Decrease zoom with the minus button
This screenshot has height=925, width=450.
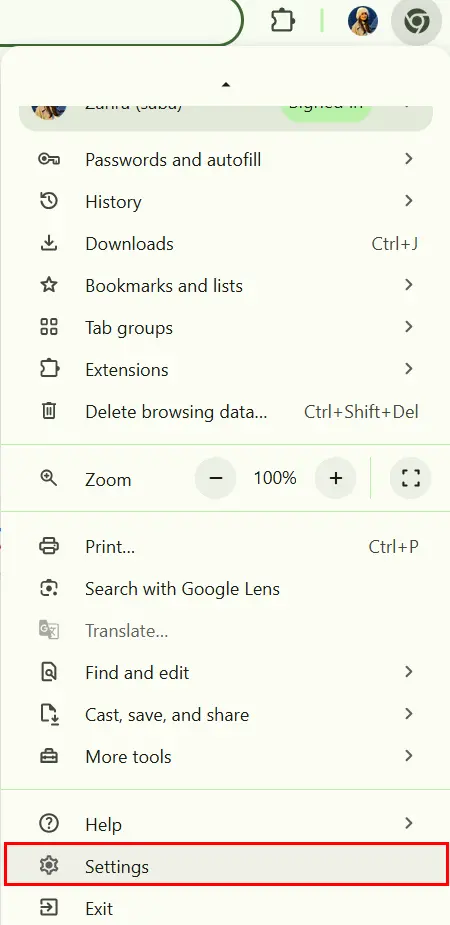click(215, 478)
